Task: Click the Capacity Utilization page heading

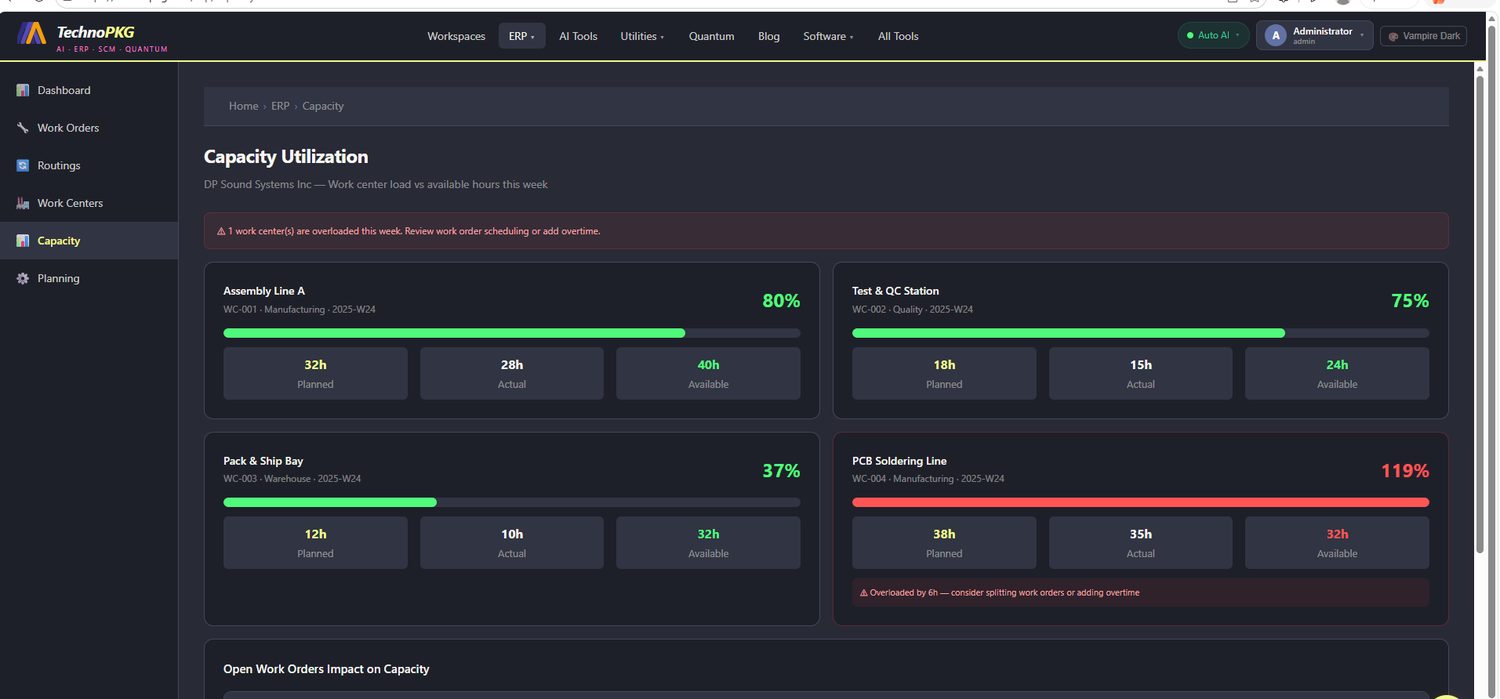Action: tap(286, 157)
